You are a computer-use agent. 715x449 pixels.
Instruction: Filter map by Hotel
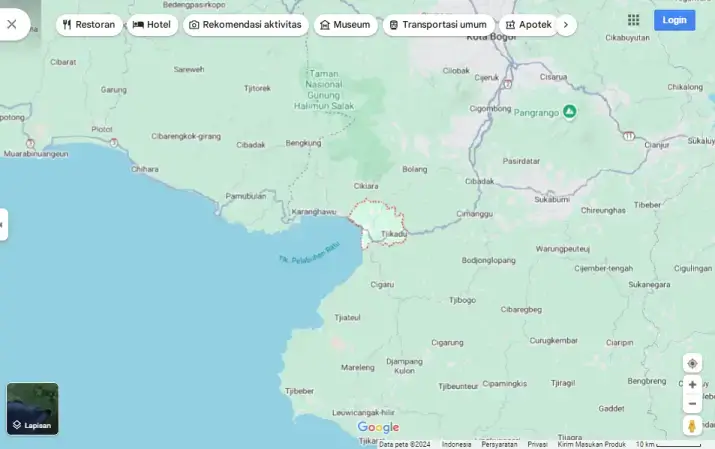(152, 24)
